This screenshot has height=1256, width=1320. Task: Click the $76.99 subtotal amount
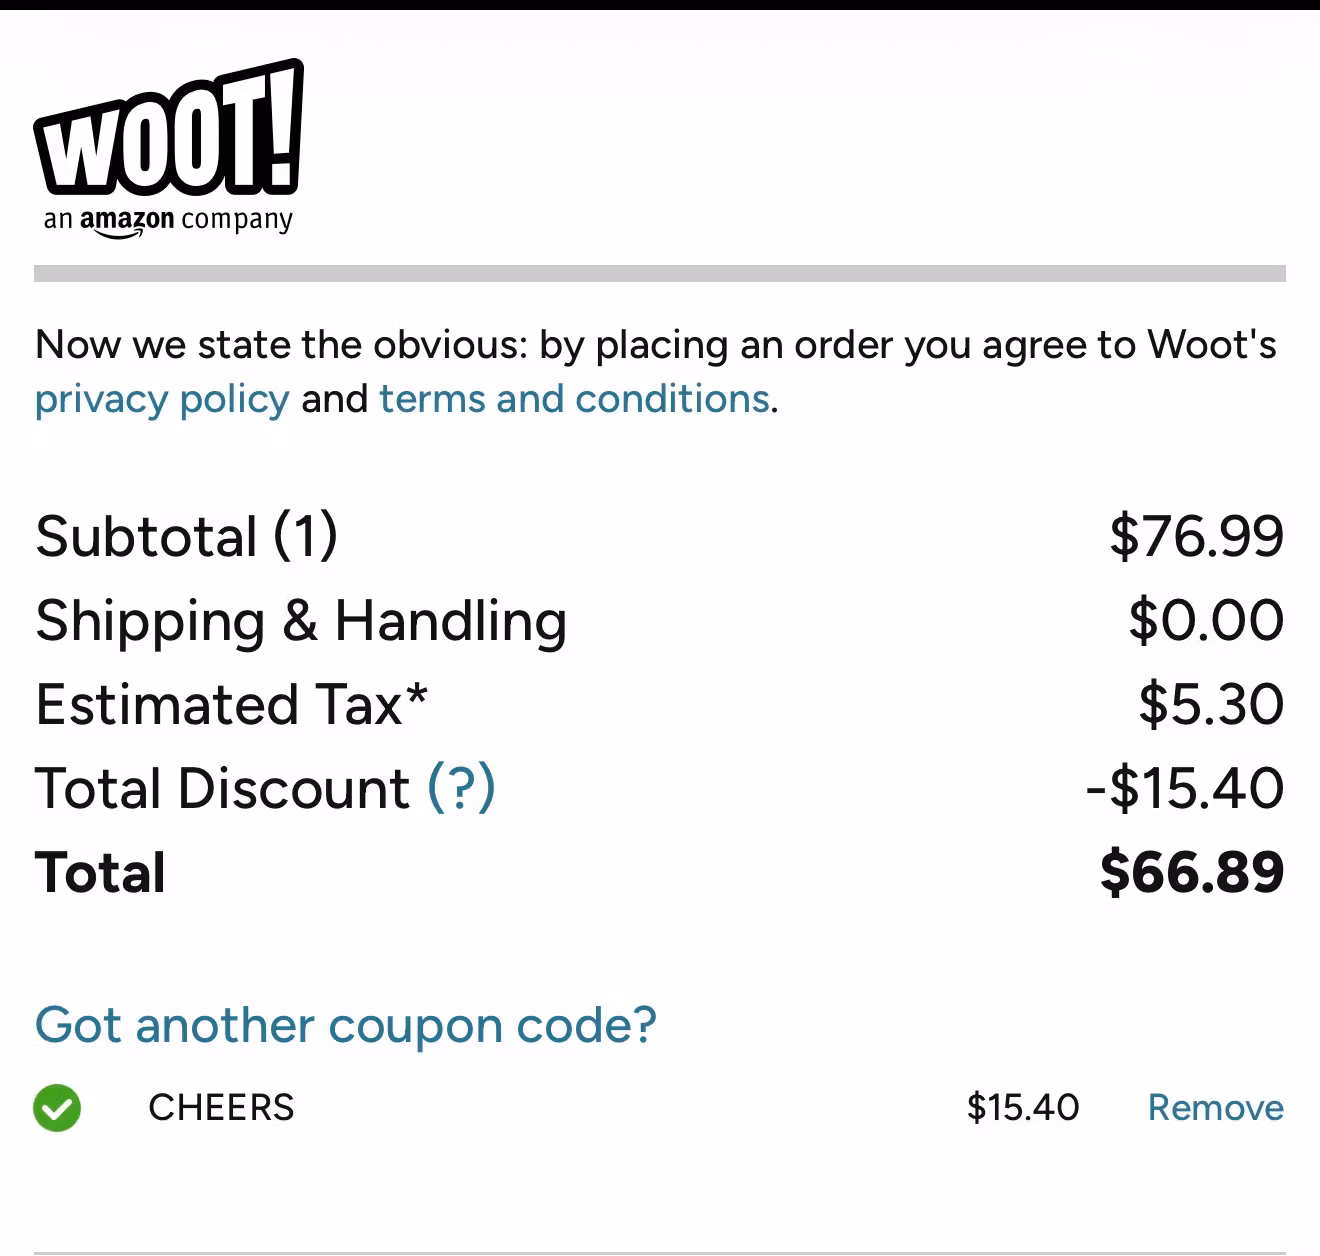(1196, 536)
